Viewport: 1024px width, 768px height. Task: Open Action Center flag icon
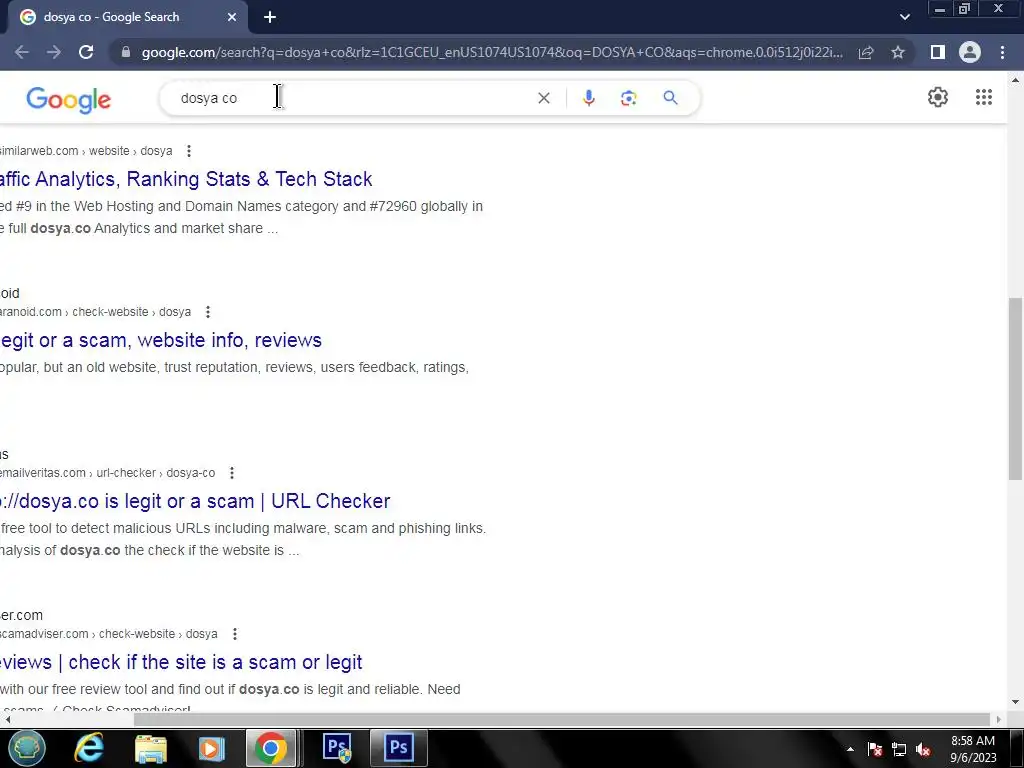[x=875, y=749]
